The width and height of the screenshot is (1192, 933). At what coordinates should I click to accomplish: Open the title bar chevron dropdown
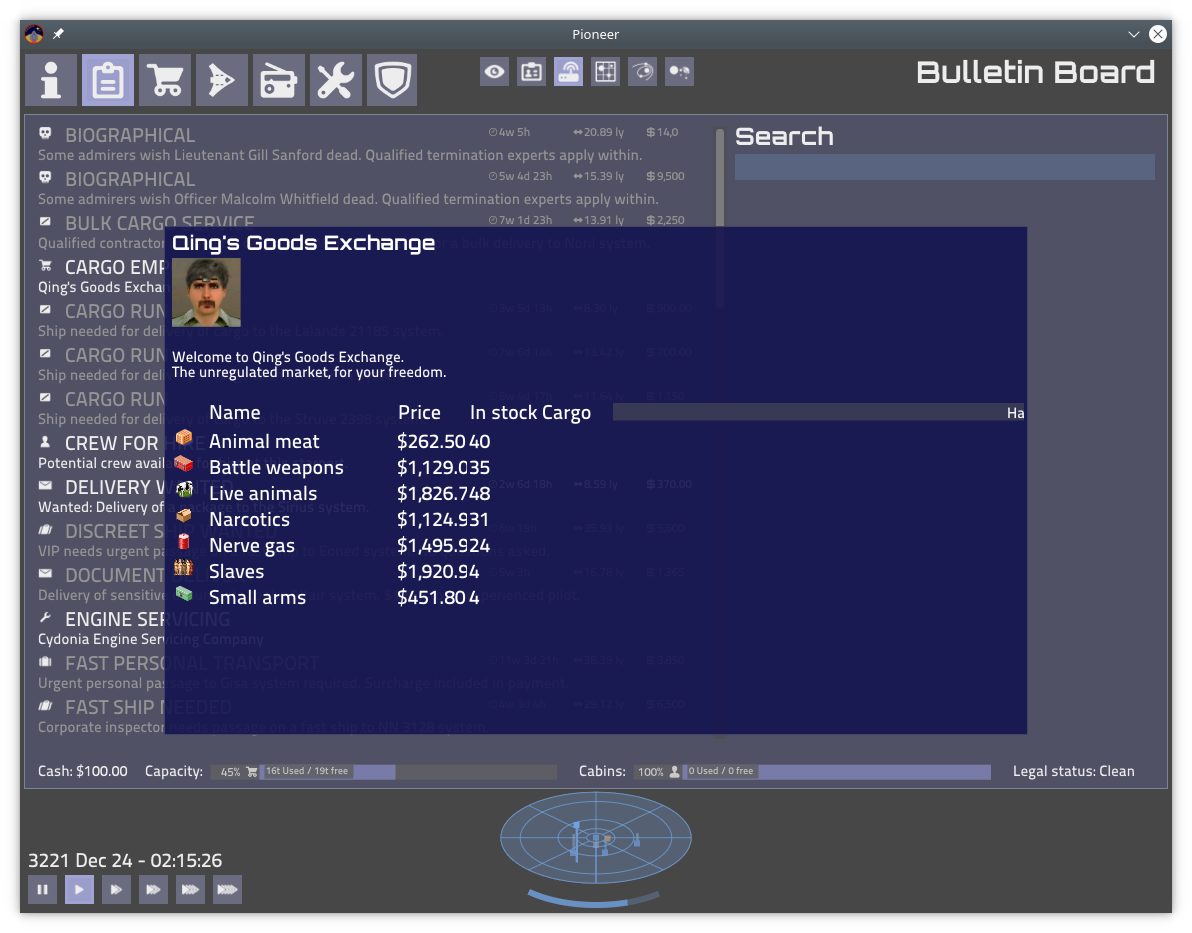1133,34
